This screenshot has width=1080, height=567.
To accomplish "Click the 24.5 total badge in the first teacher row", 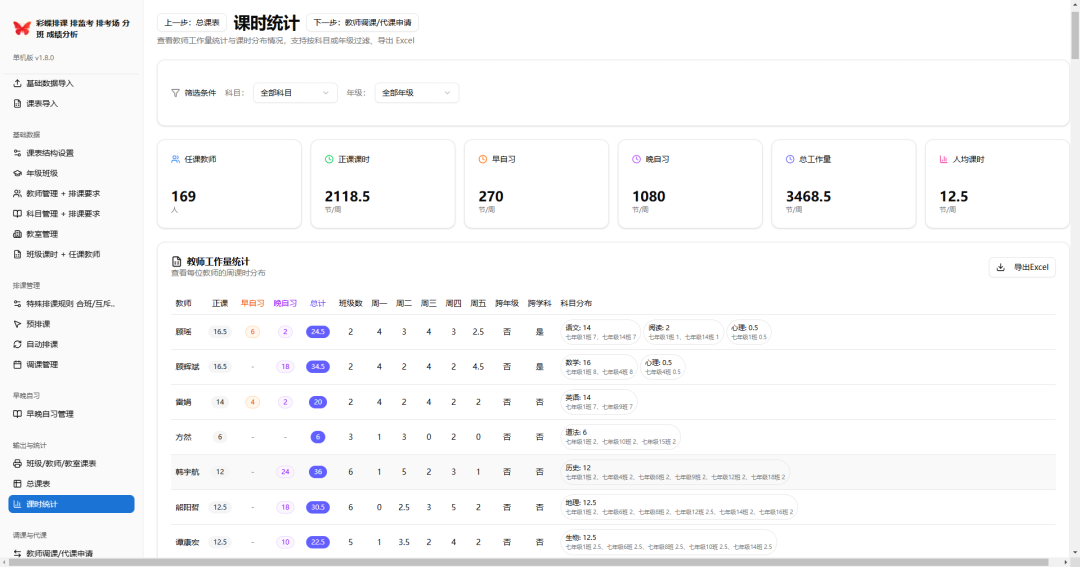I will (318, 332).
